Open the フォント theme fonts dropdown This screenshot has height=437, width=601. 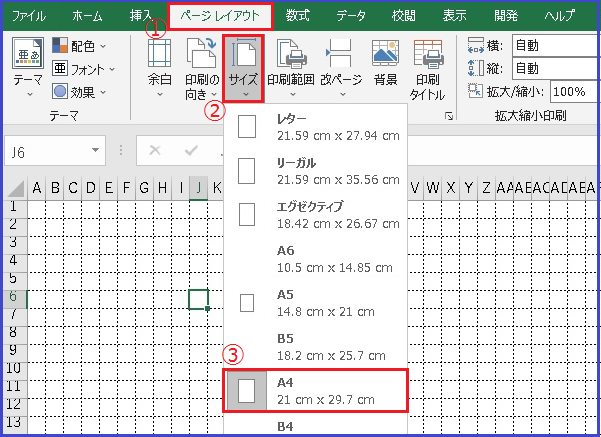(84, 69)
